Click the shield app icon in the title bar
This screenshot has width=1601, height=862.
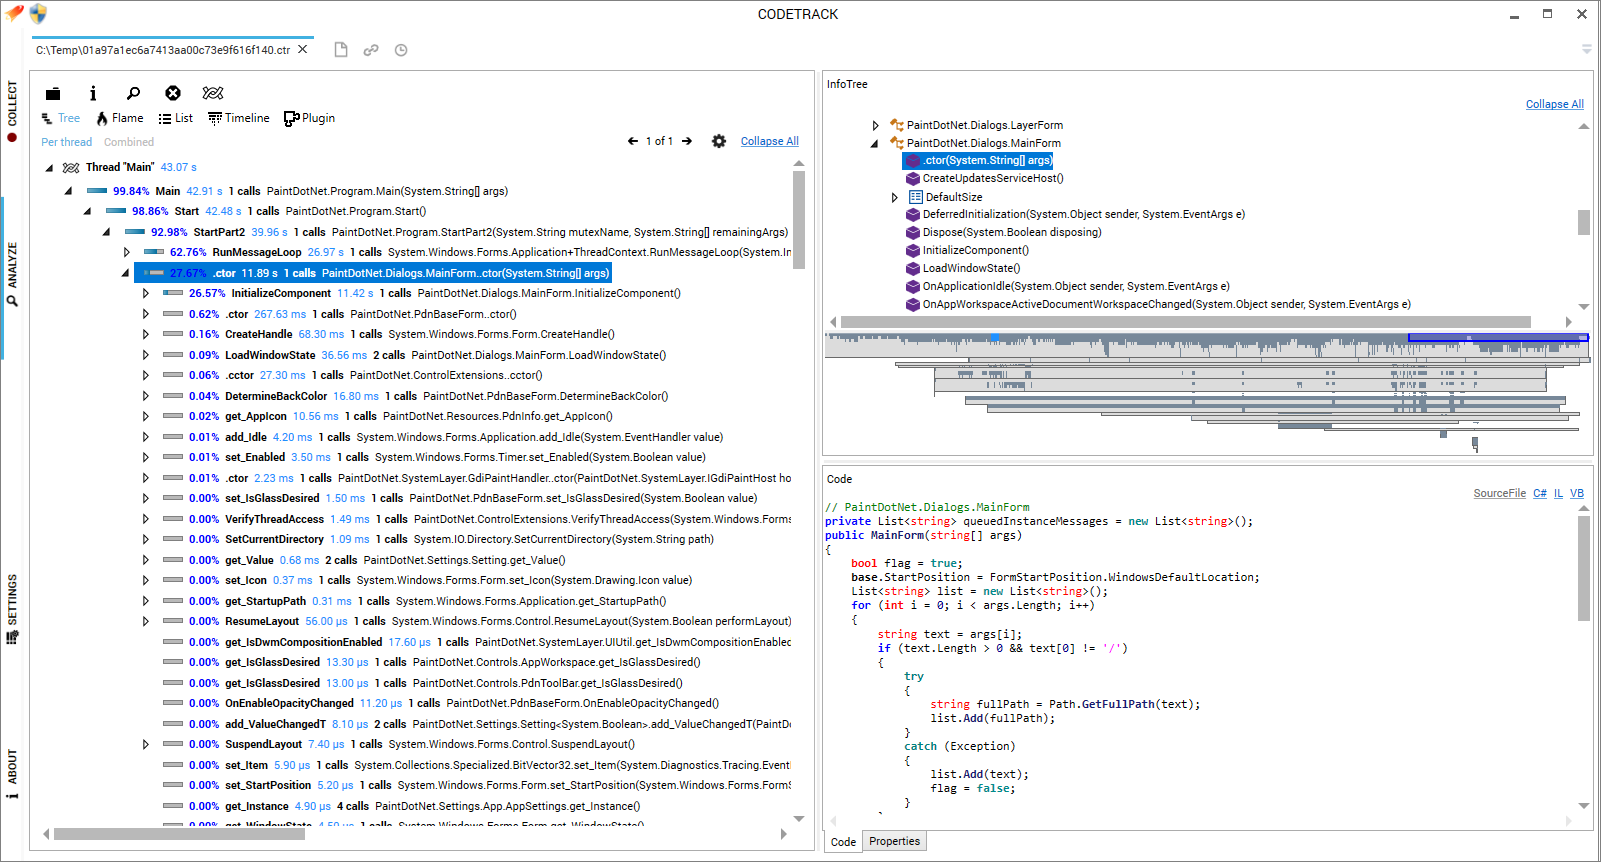click(38, 13)
